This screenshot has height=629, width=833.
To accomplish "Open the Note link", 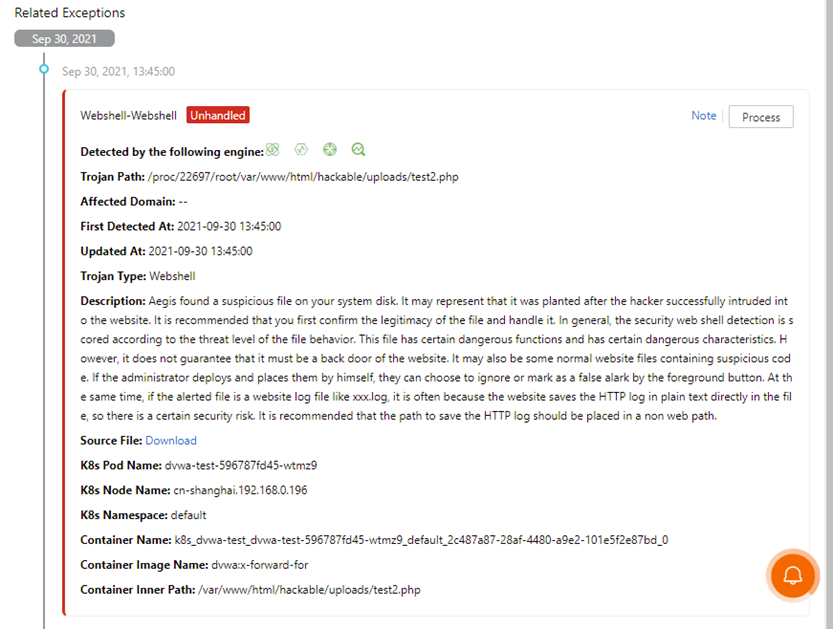I will pos(703,116).
